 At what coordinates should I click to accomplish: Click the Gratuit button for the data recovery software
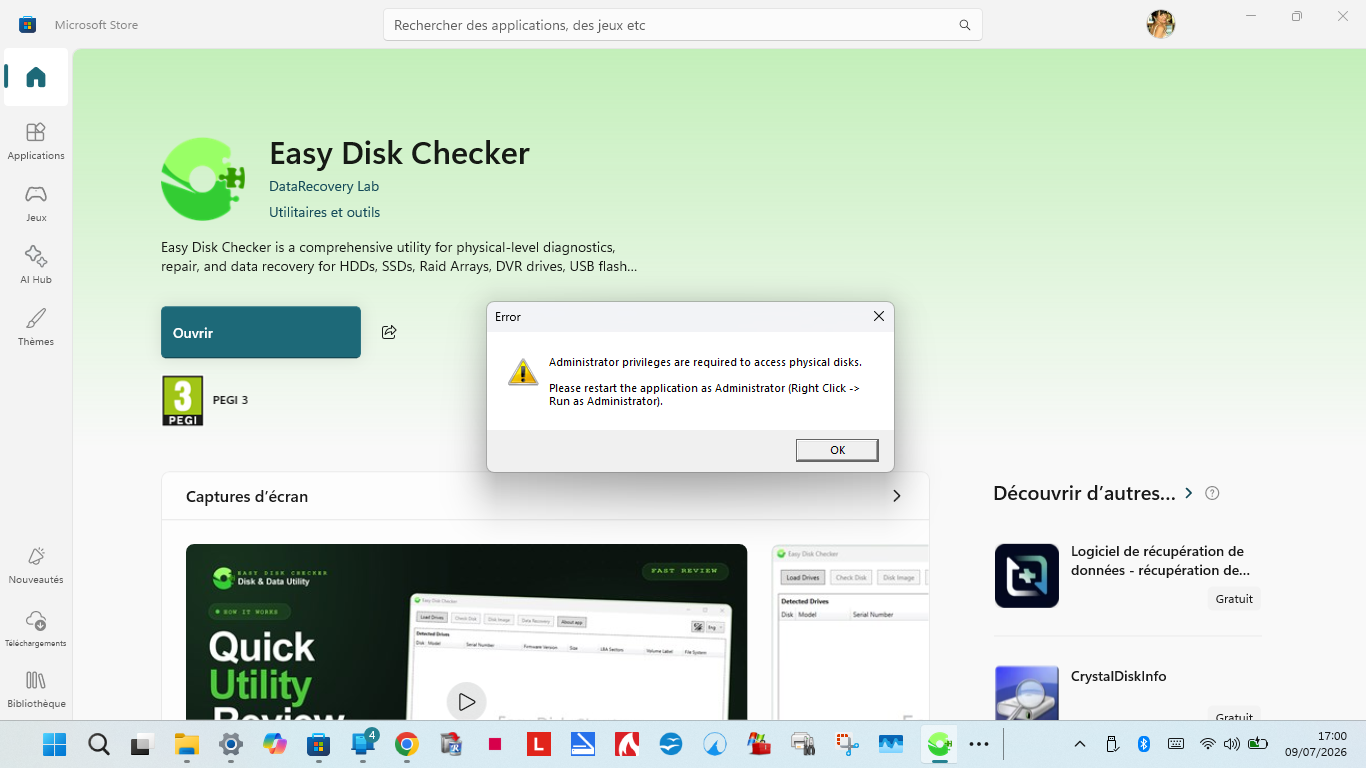pyautogui.click(x=1234, y=599)
